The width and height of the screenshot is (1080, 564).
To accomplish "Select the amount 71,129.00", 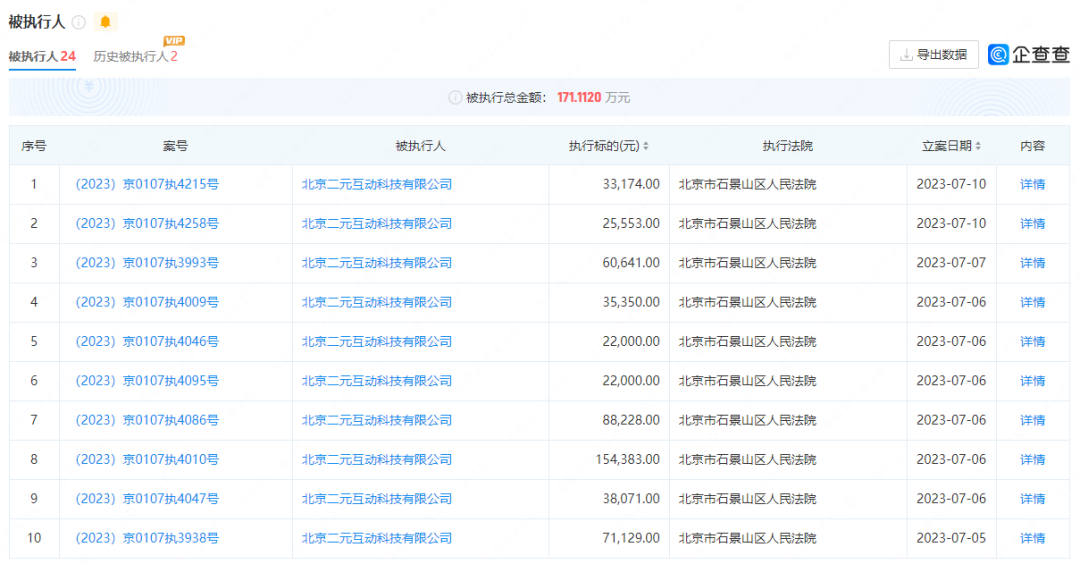I will [631, 538].
